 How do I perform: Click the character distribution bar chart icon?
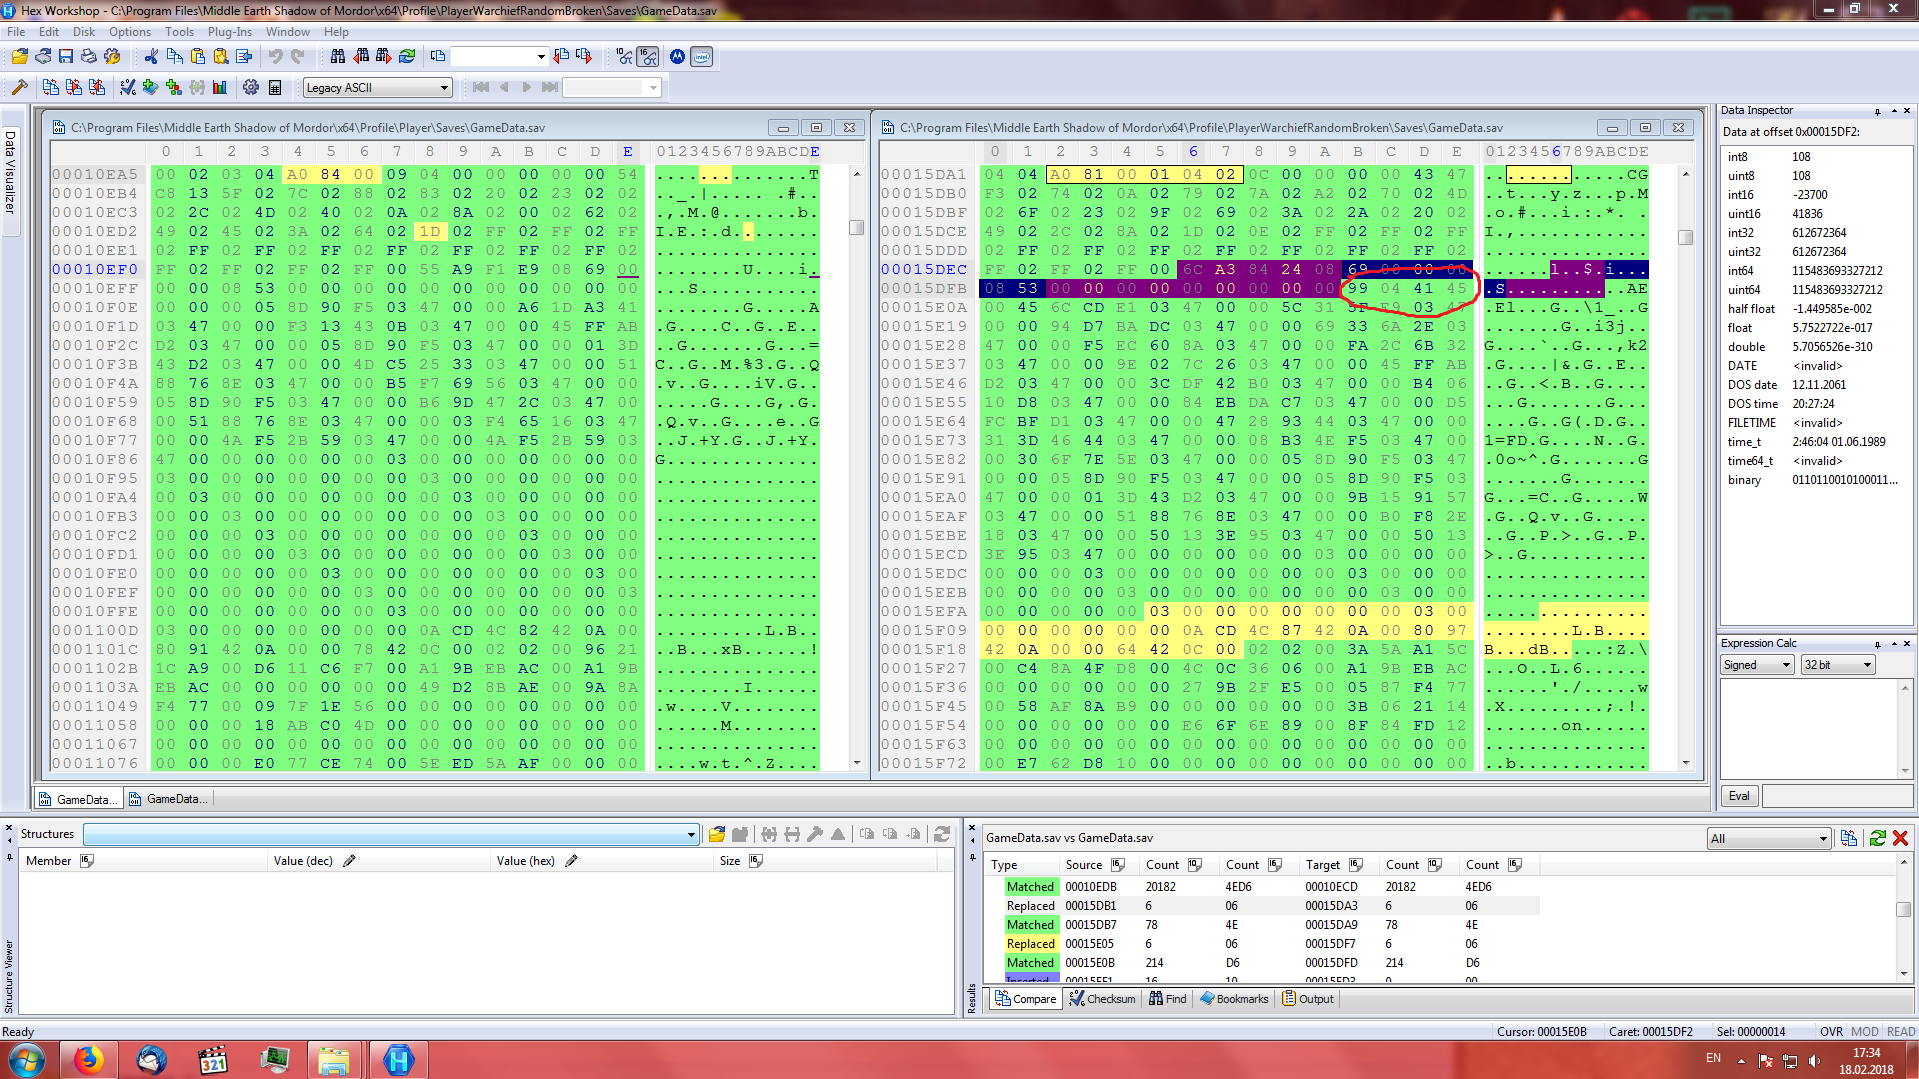point(220,88)
